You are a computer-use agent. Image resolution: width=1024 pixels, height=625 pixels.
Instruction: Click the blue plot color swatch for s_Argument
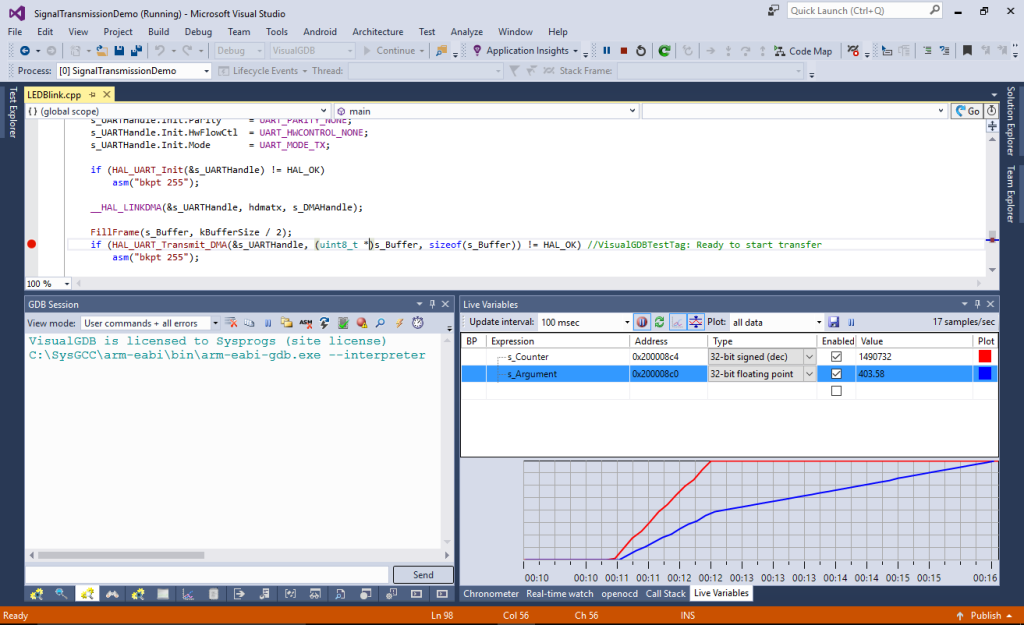click(x=985, y=374)
